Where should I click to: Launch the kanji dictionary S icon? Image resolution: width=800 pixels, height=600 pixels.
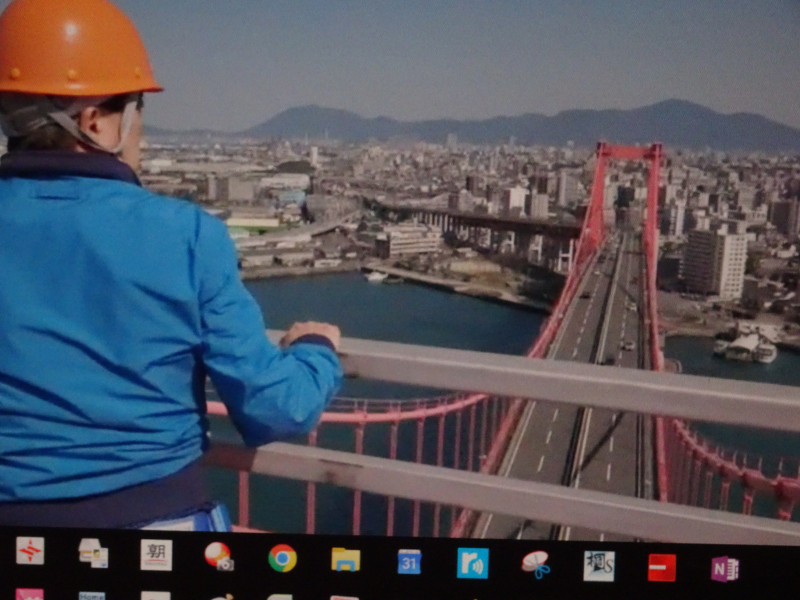[x=599, y=566]
